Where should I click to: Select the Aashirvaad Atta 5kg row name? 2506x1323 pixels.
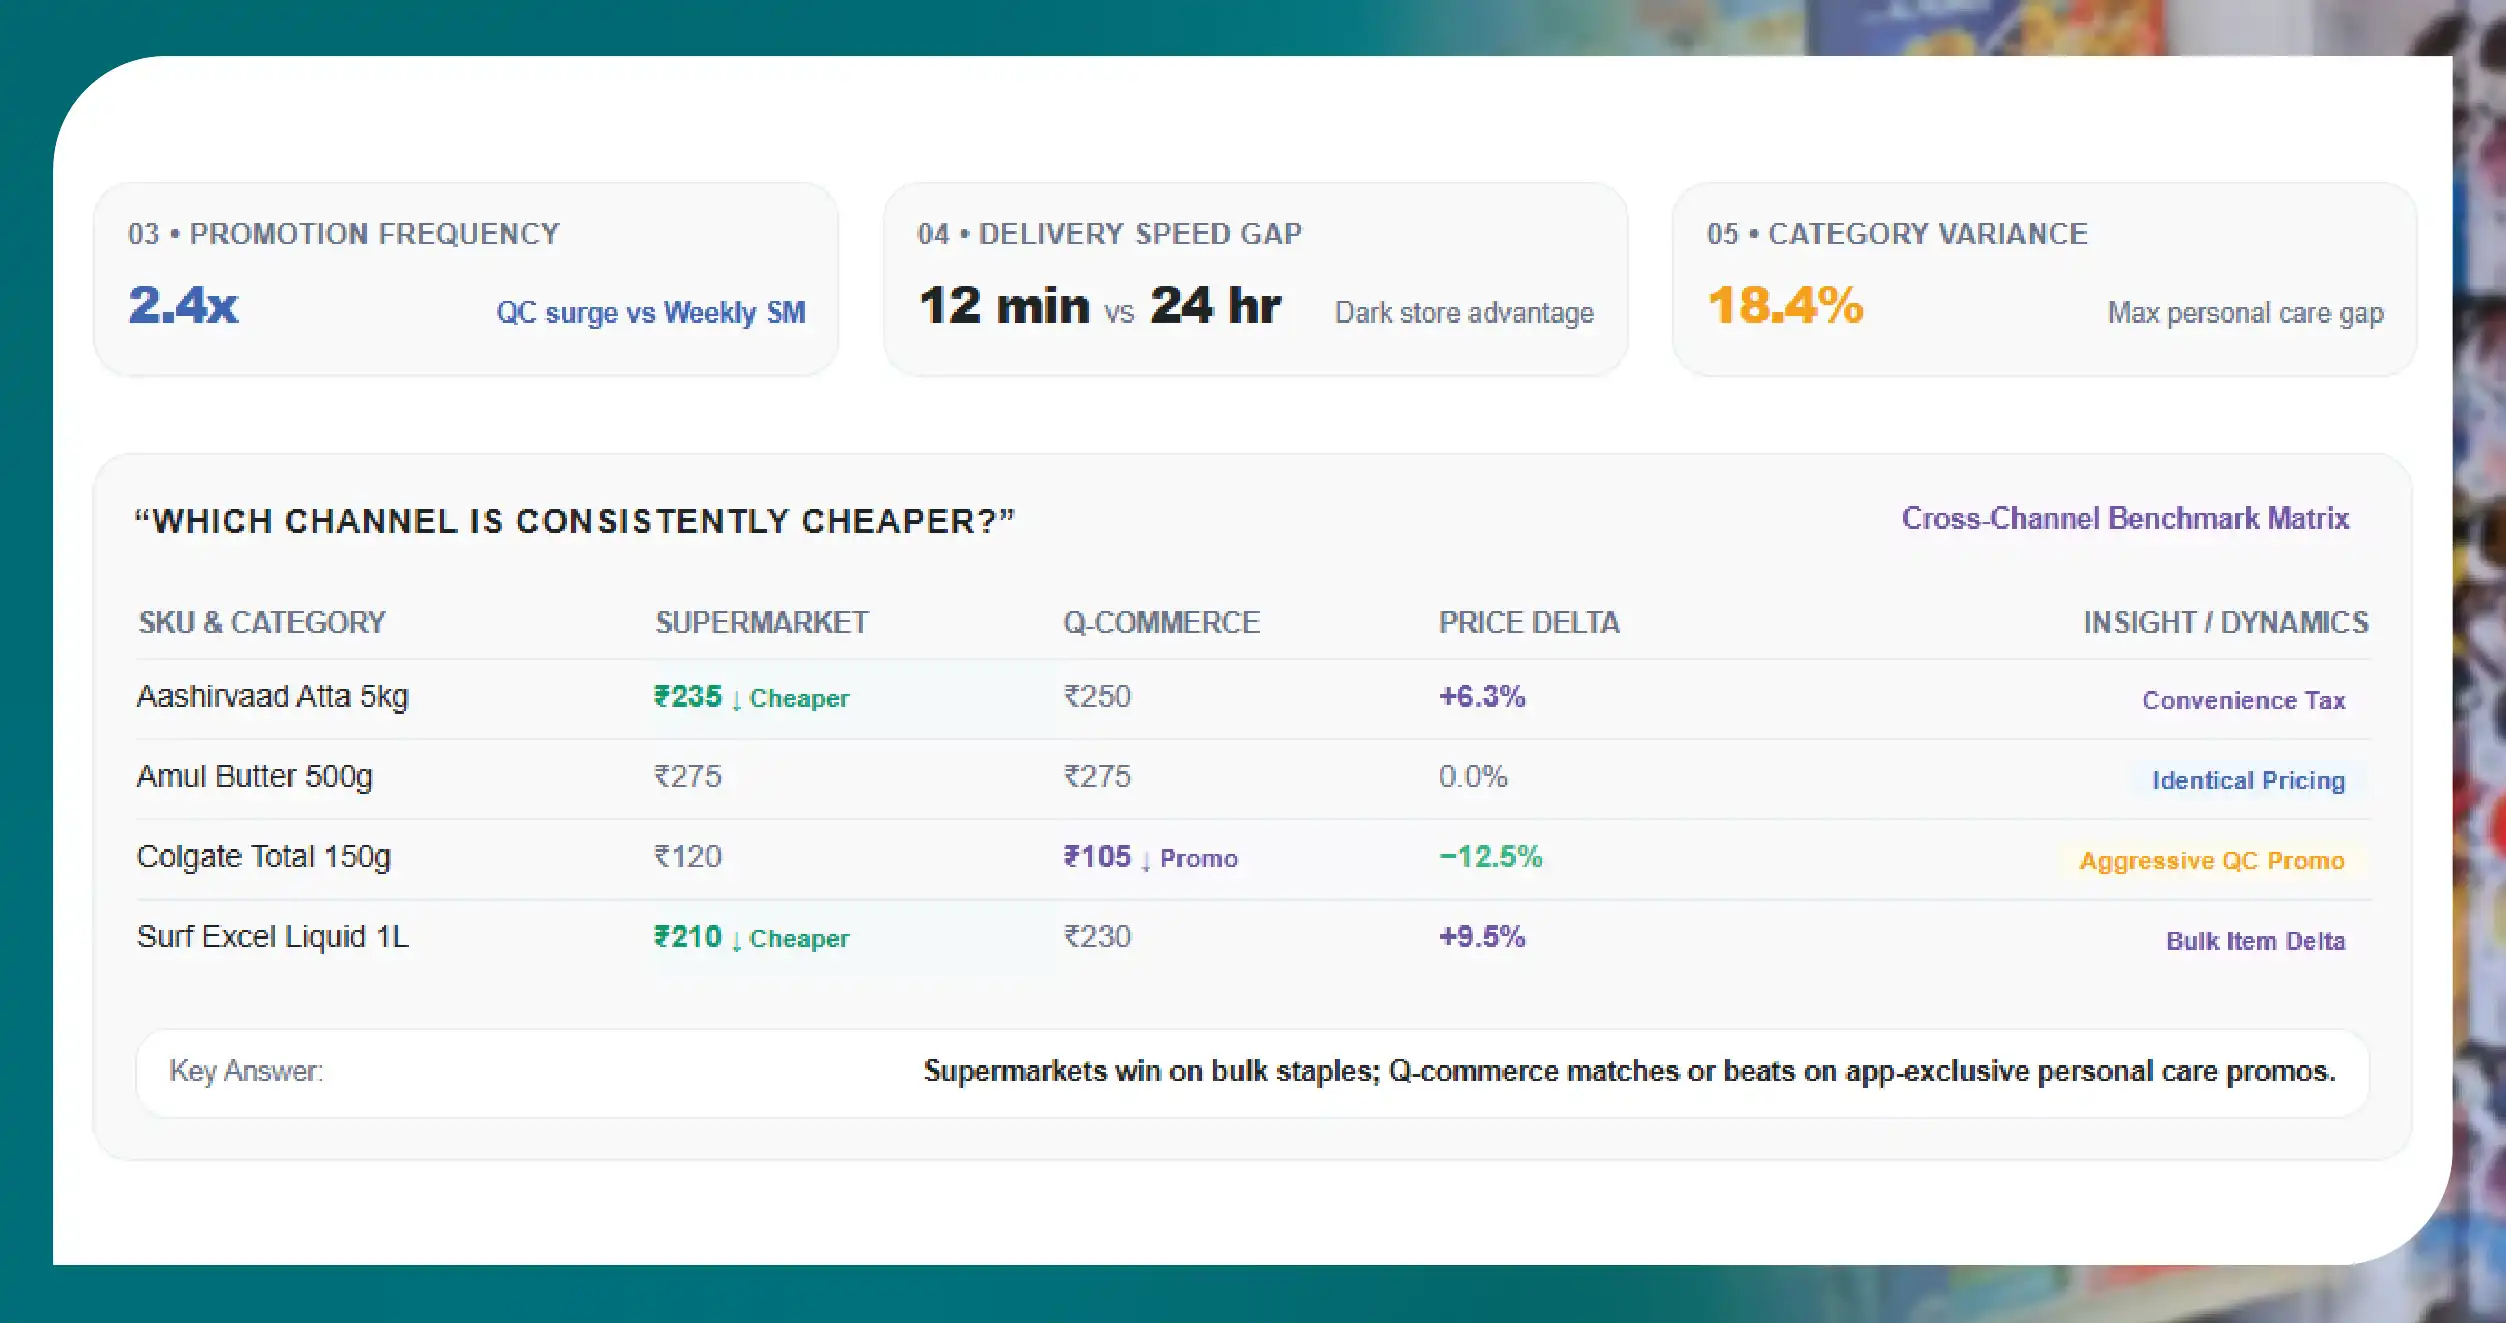click(x=273, y=697)
